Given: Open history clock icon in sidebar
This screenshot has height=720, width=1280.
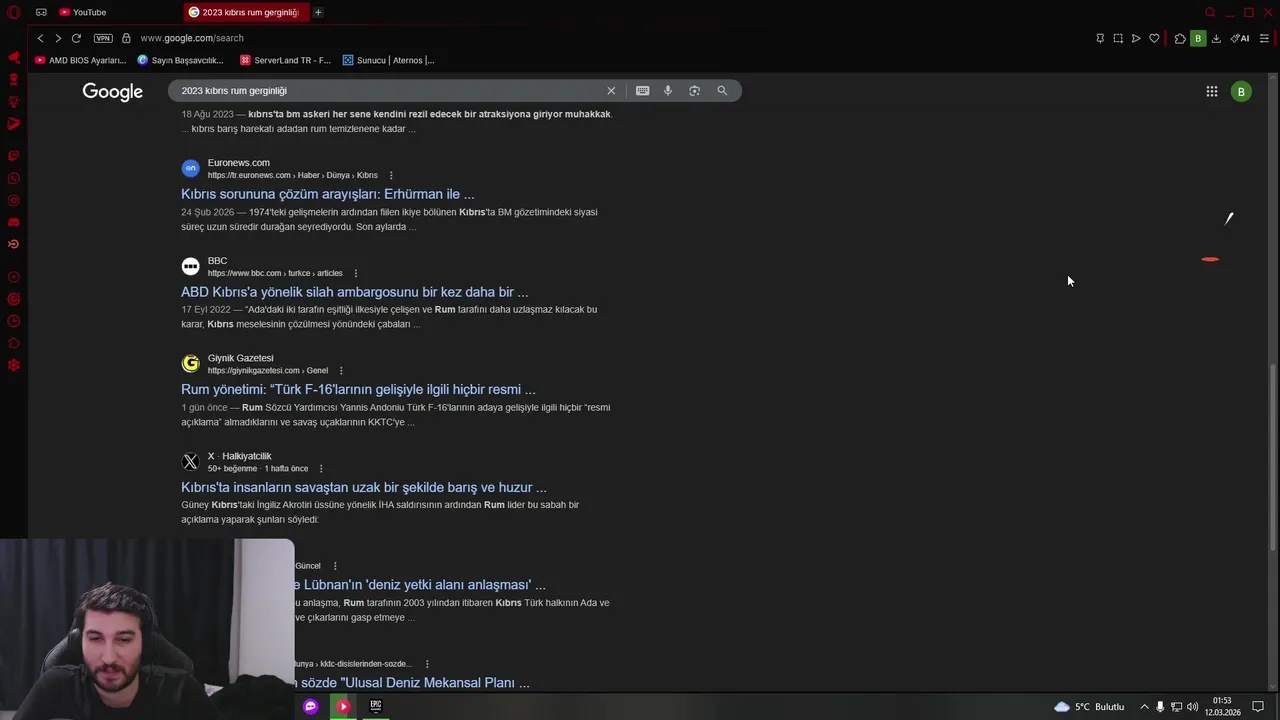Looking at the screenshot, I should [x=14, y=321].
